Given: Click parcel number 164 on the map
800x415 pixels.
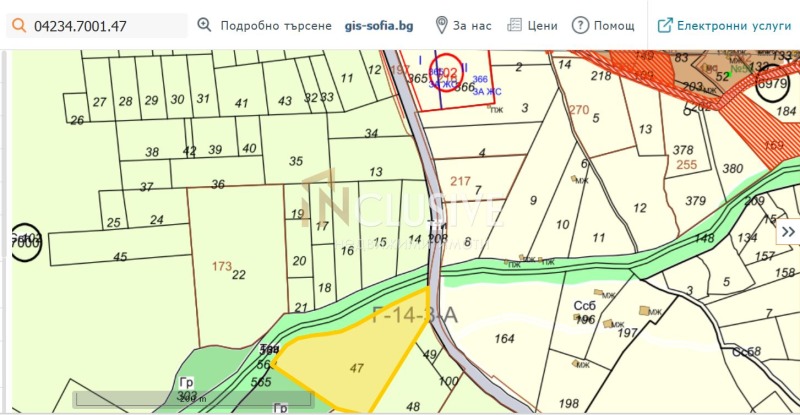Looking at the screenshot, I should coord(504,338).
